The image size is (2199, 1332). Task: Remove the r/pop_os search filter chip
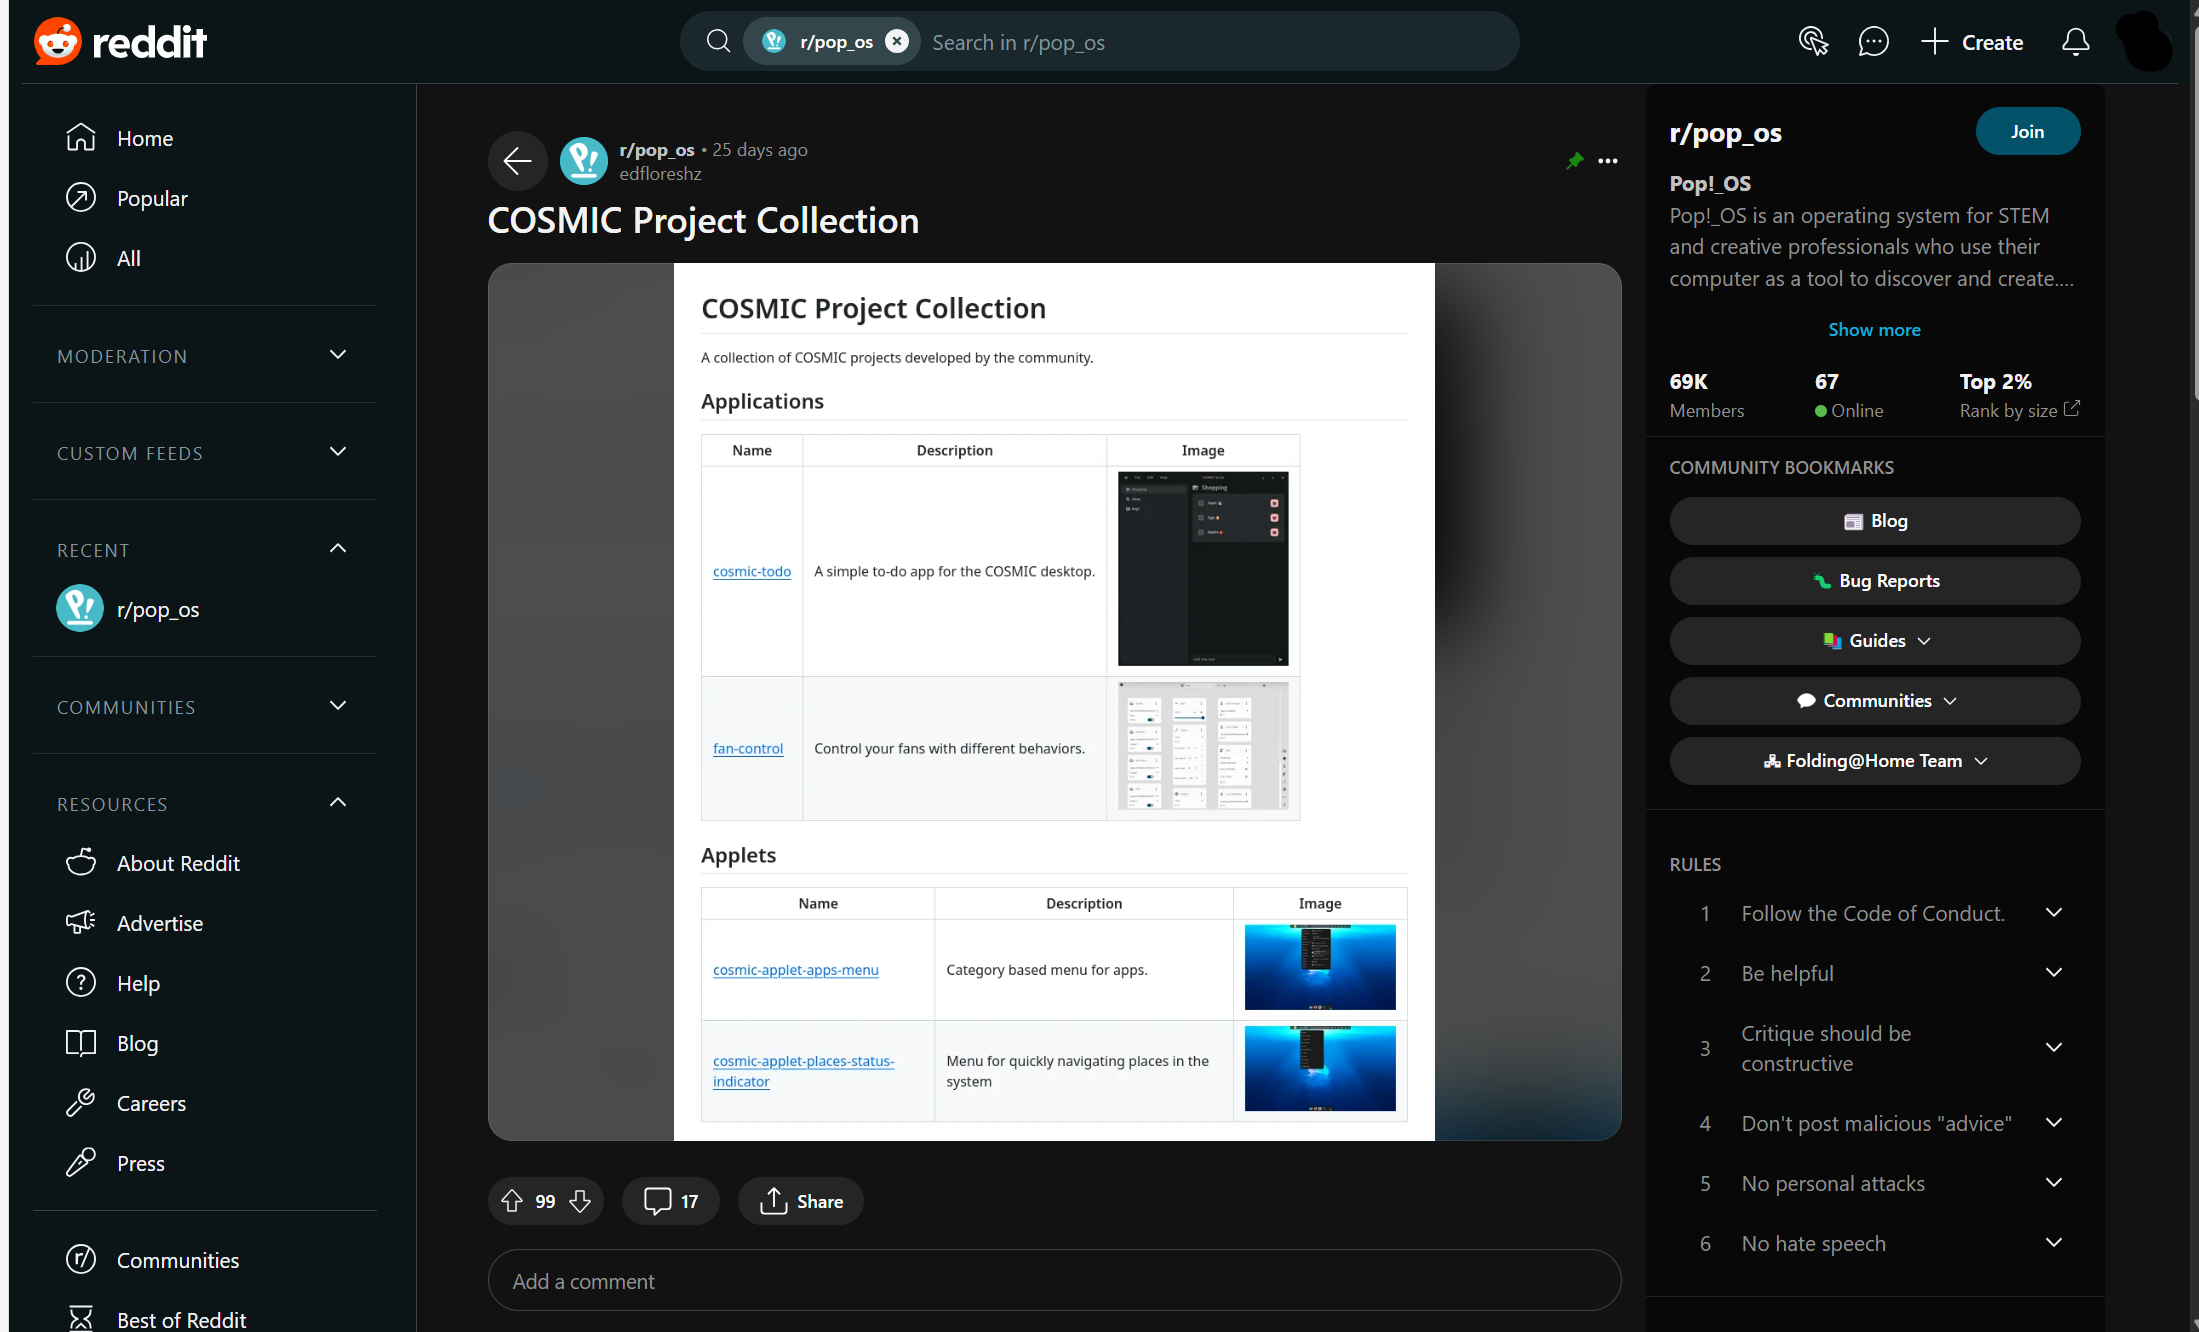897,41
